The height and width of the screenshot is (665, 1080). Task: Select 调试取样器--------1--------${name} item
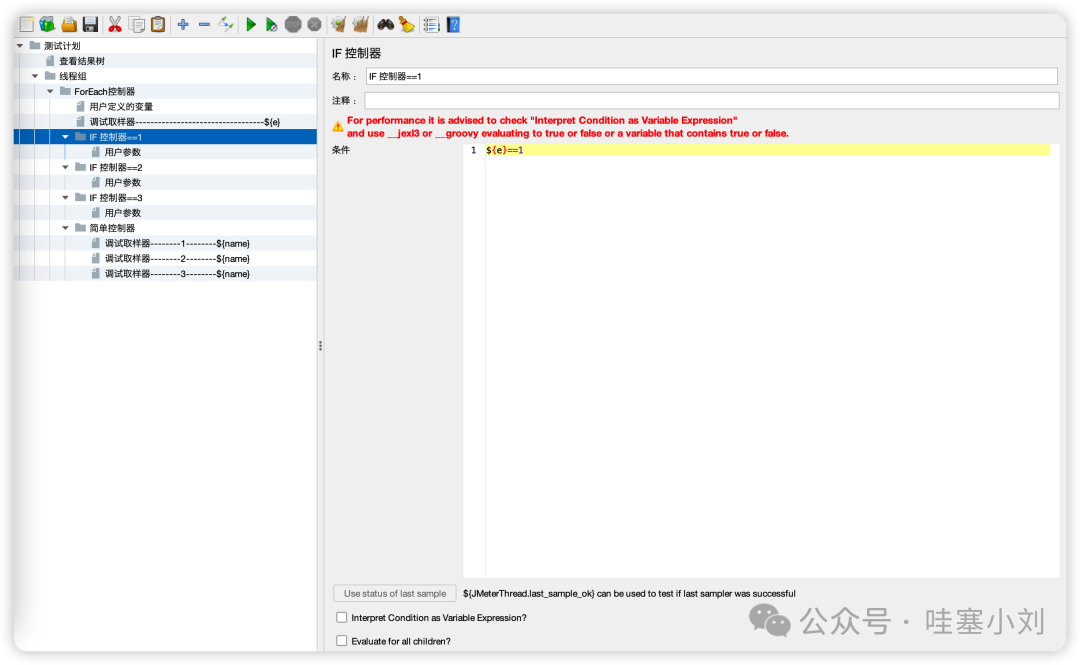(177, 243)
